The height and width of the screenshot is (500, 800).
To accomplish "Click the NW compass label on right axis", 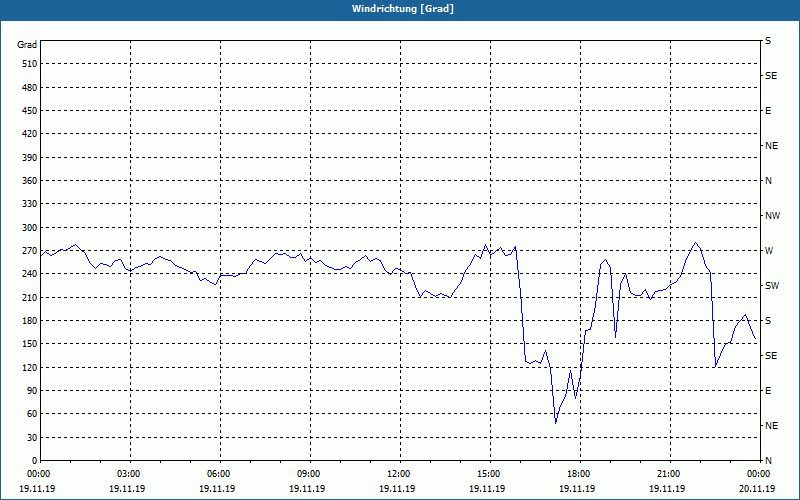I will click(x=772, y=216).
